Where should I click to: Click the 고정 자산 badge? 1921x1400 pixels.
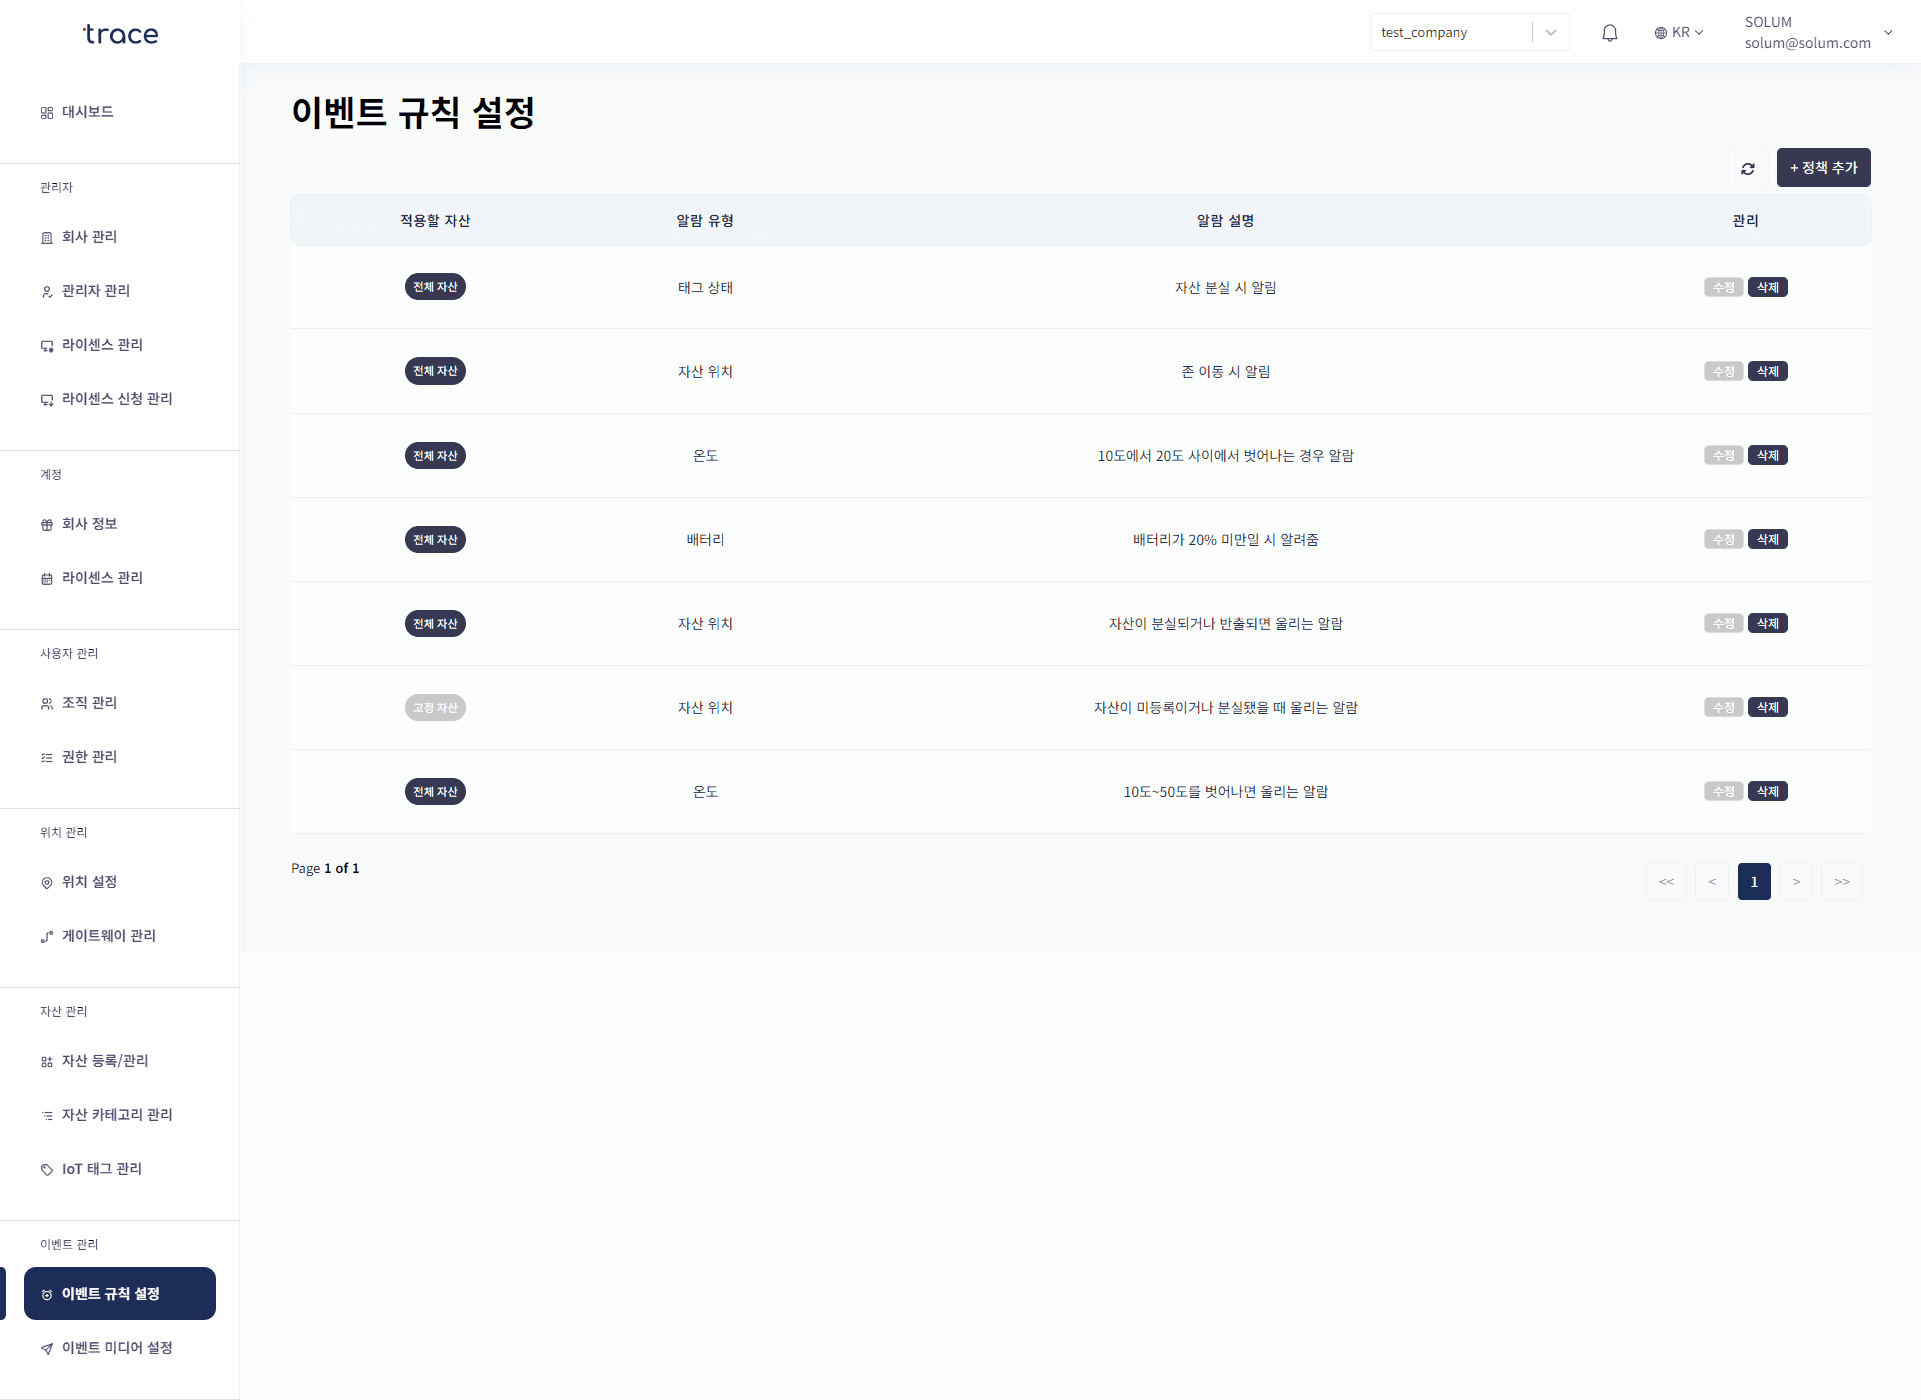435,708
